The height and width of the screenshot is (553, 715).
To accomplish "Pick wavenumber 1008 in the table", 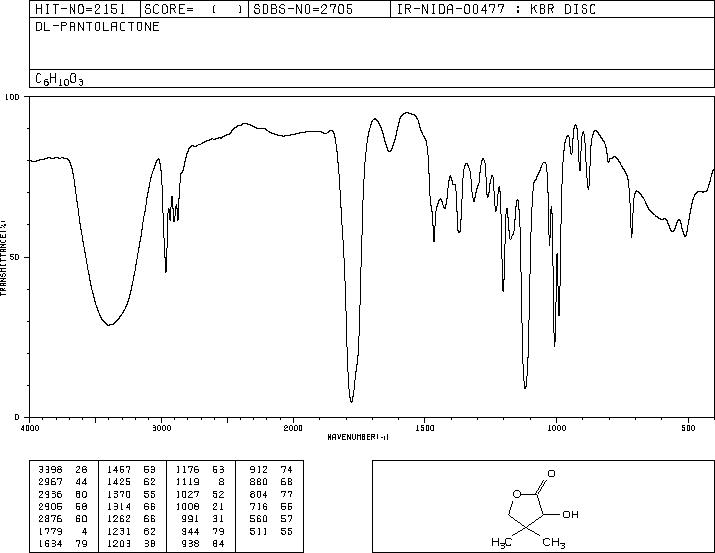I will coord(187,506).
